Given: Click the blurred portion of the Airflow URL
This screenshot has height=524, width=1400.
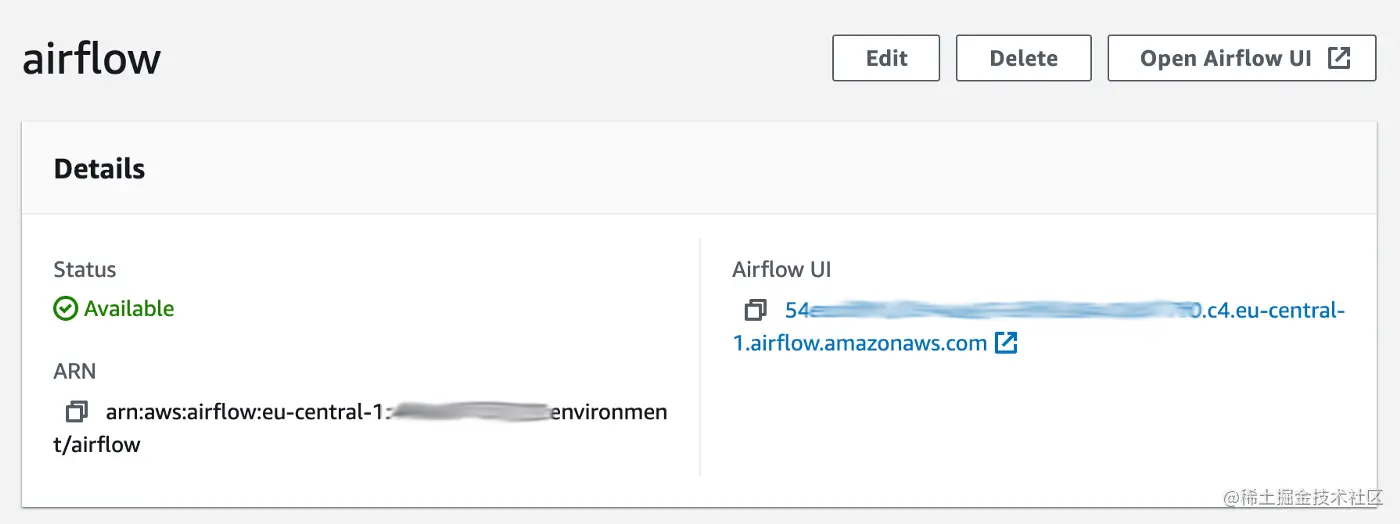Looking at the screenshot, I should [1000, 310].
